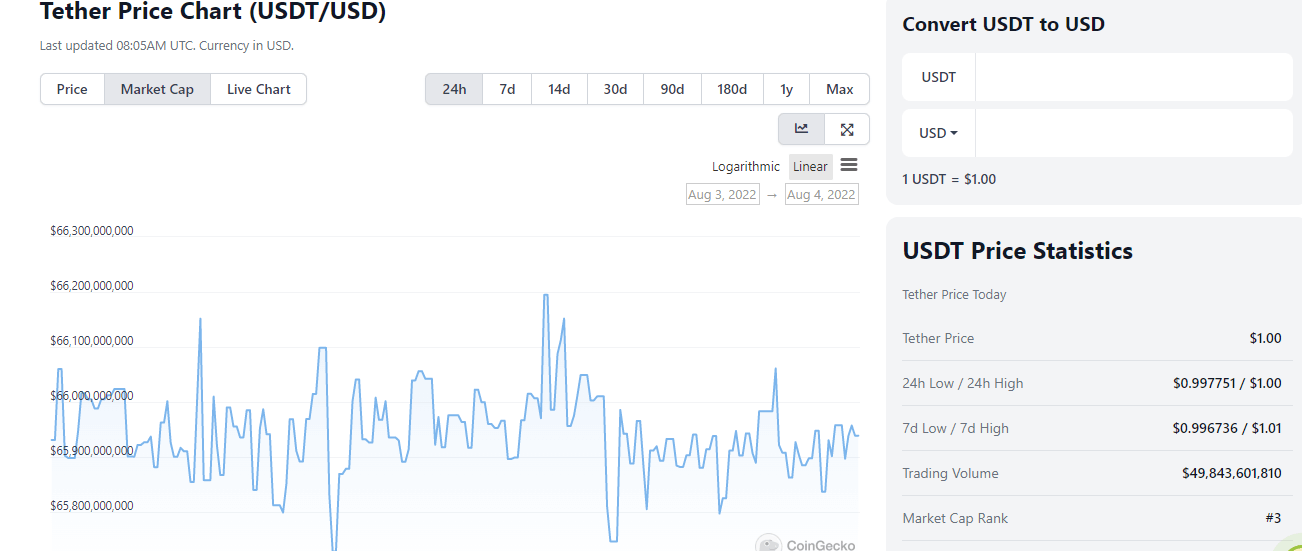Toggle chart to Linear scale
Screen dimensions: 1302x551
point(810,167)
